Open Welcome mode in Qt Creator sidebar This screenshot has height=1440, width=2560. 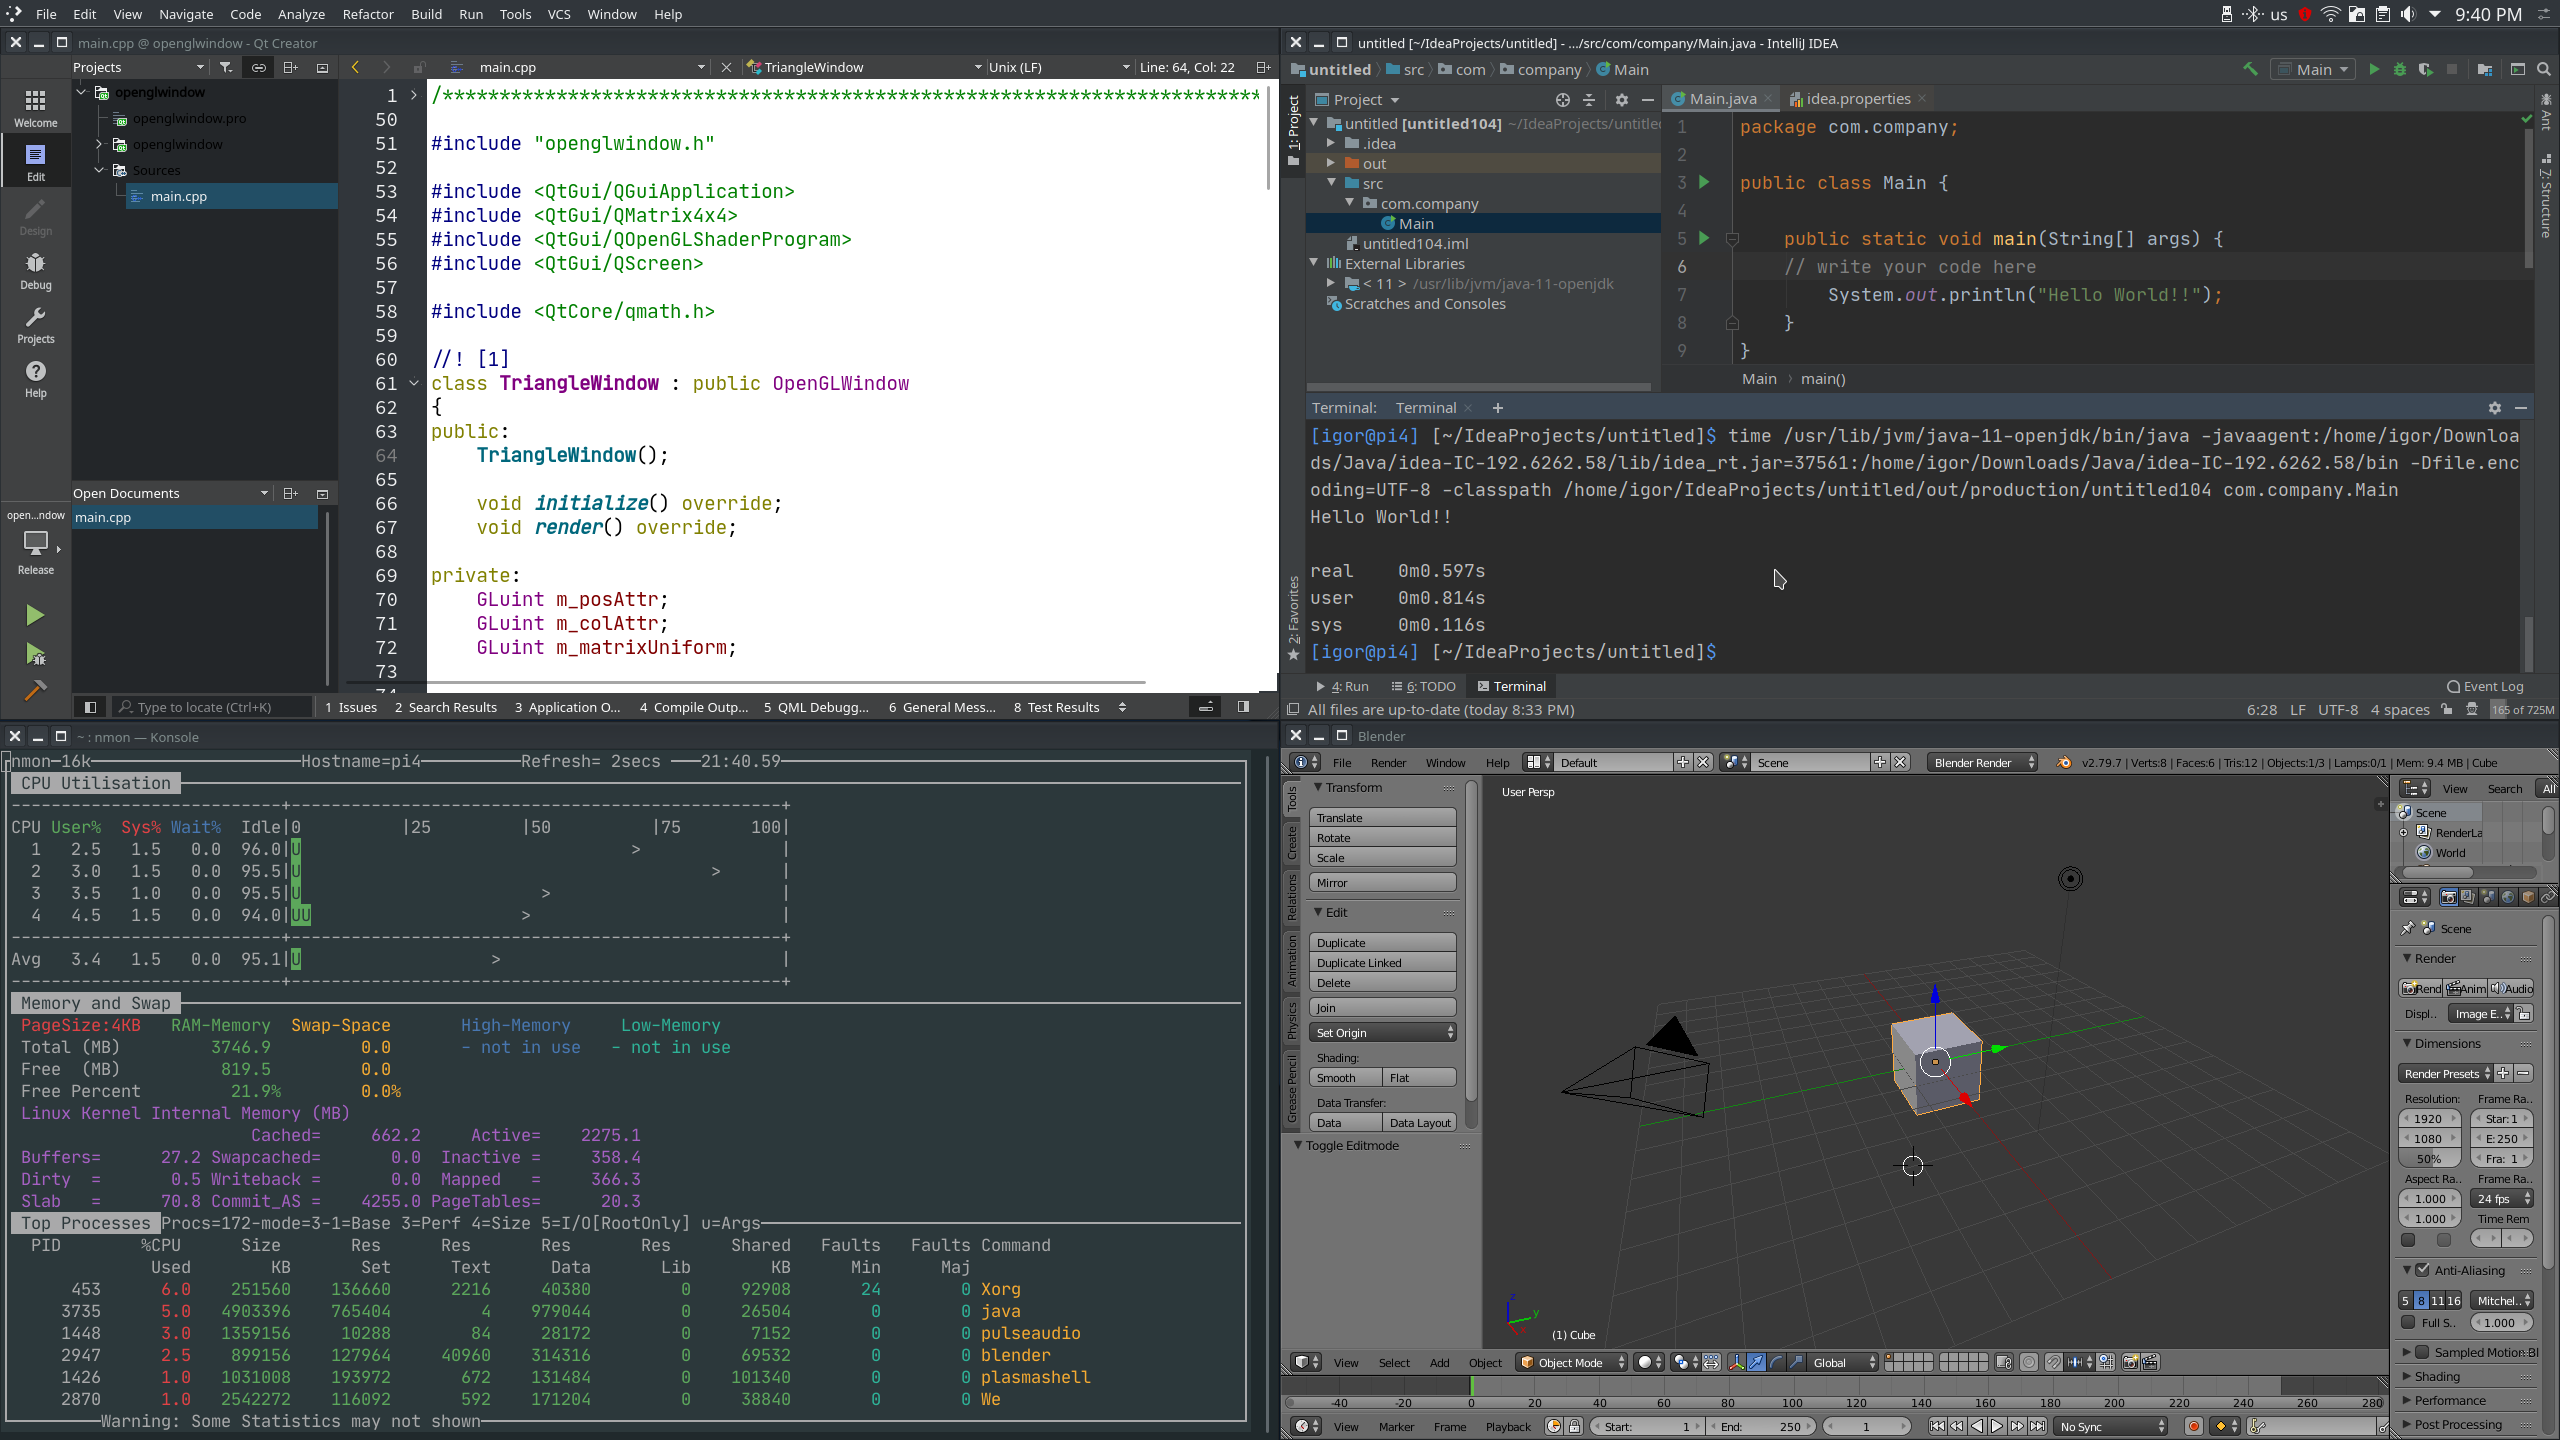[x=36, y=107]
